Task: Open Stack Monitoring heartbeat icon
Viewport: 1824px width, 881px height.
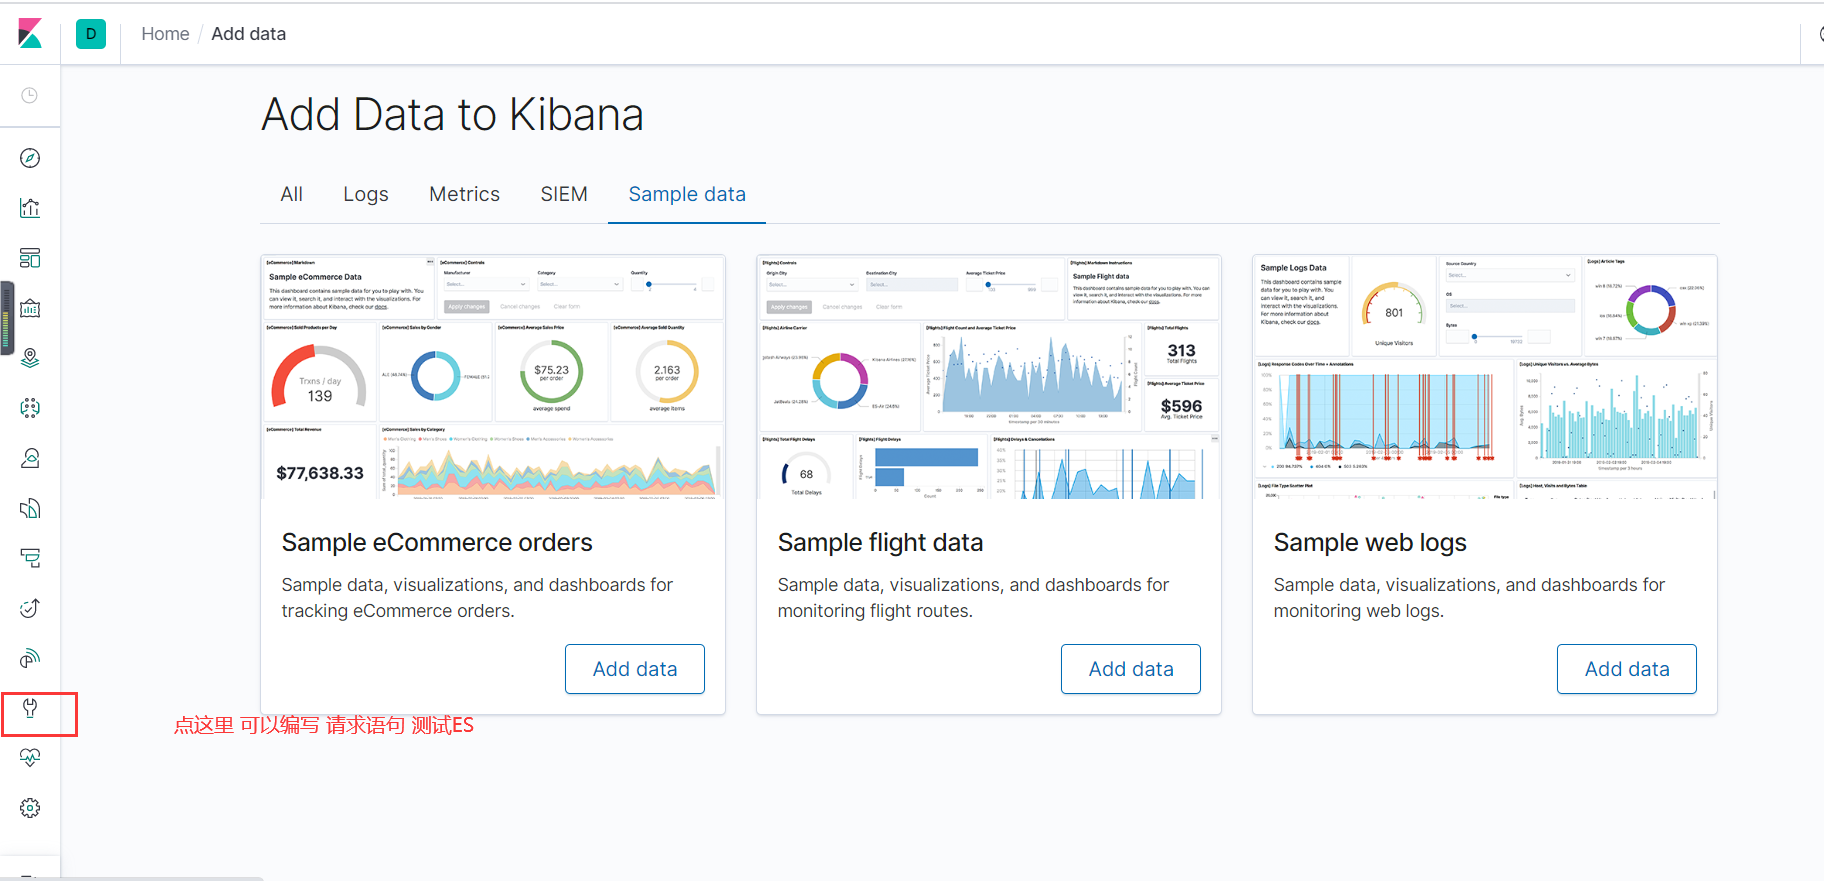Action: pyautogui.click(x=30, y=758)
